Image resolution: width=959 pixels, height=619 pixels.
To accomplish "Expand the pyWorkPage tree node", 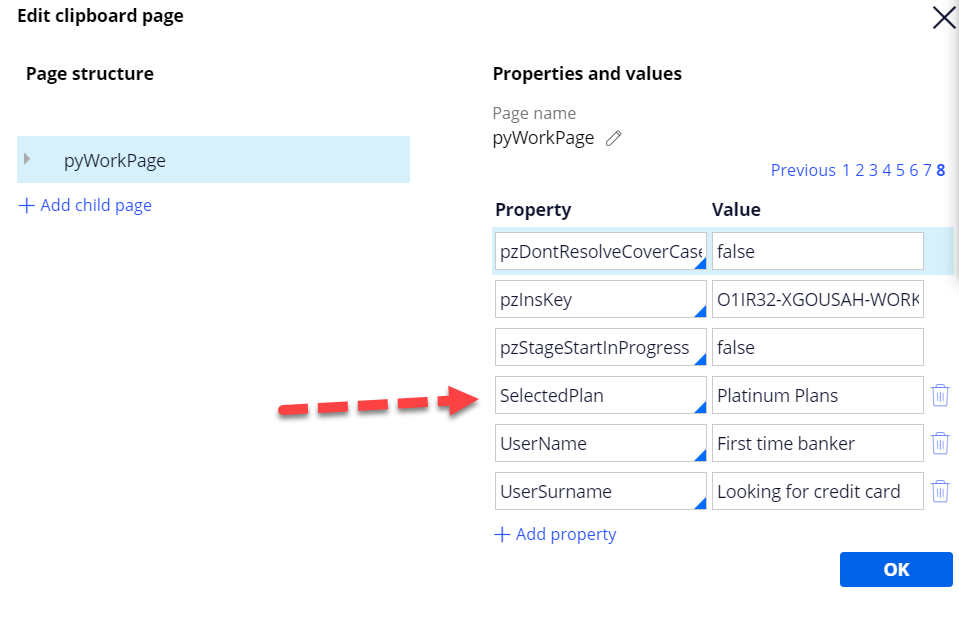I will click(27, 159).
